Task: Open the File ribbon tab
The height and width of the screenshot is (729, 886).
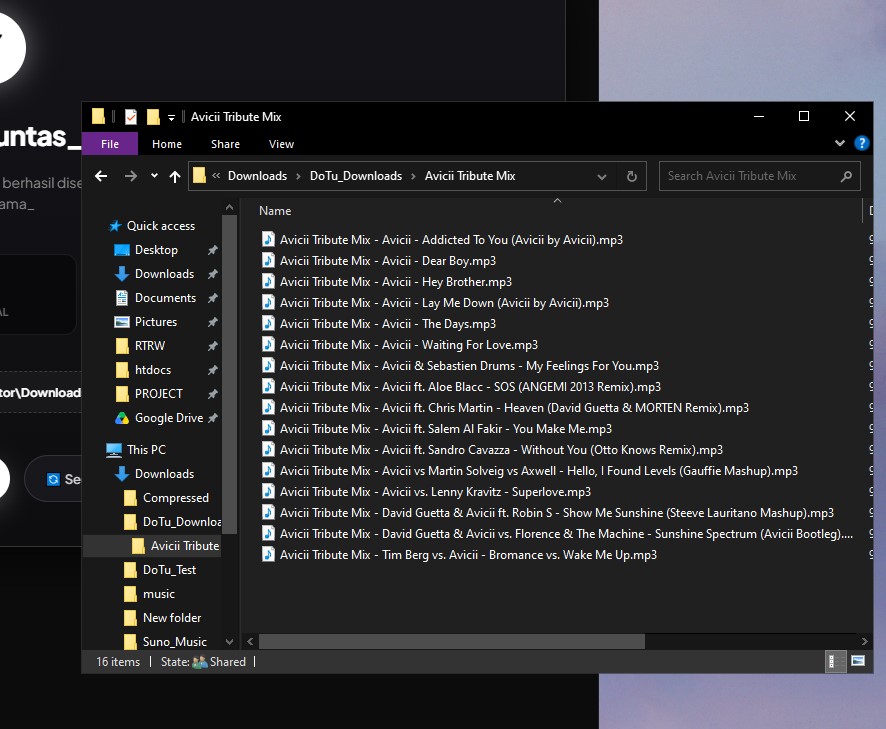Action: [x=110, y=144]
